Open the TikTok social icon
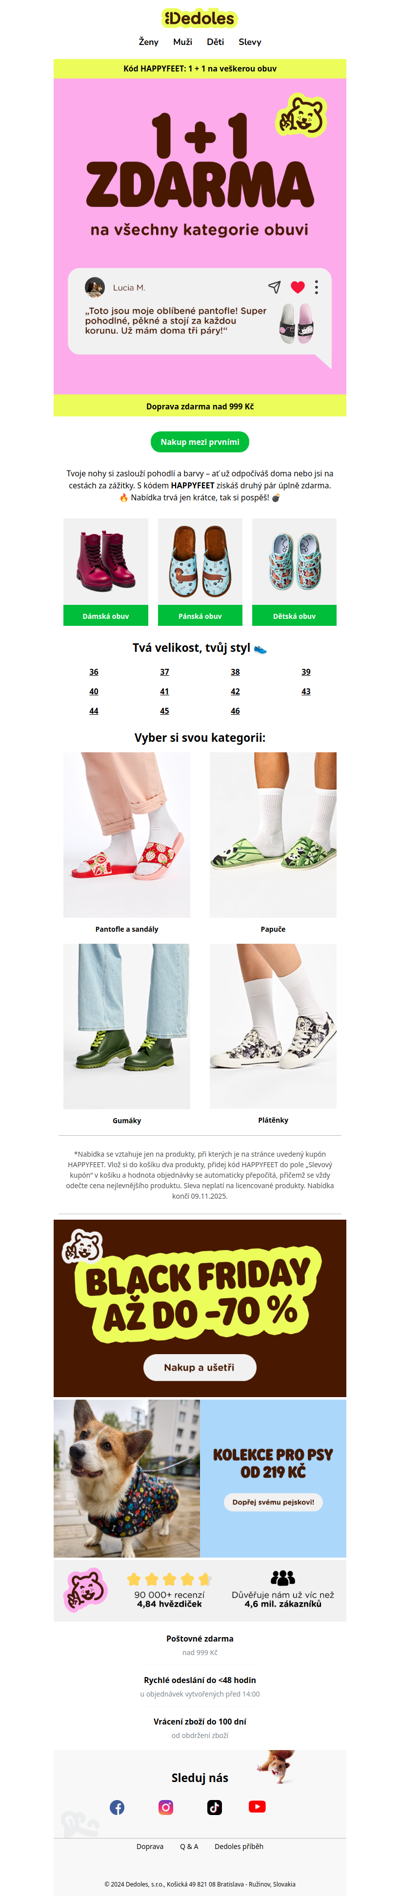 [x=214, y=1807]
